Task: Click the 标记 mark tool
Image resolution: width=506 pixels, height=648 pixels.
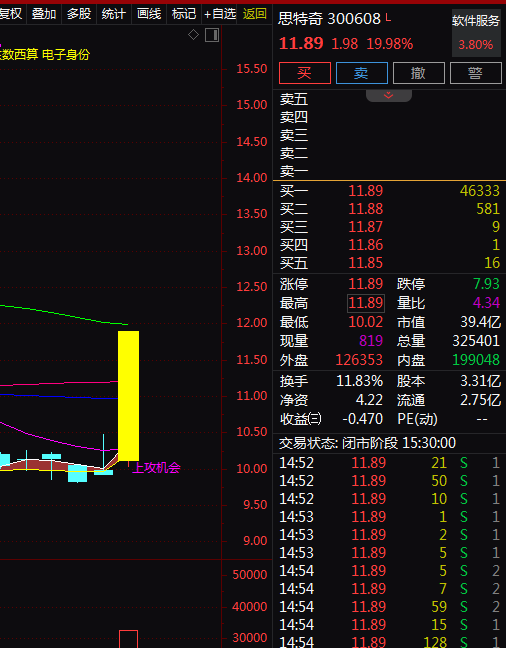Action: pos(184,14)
